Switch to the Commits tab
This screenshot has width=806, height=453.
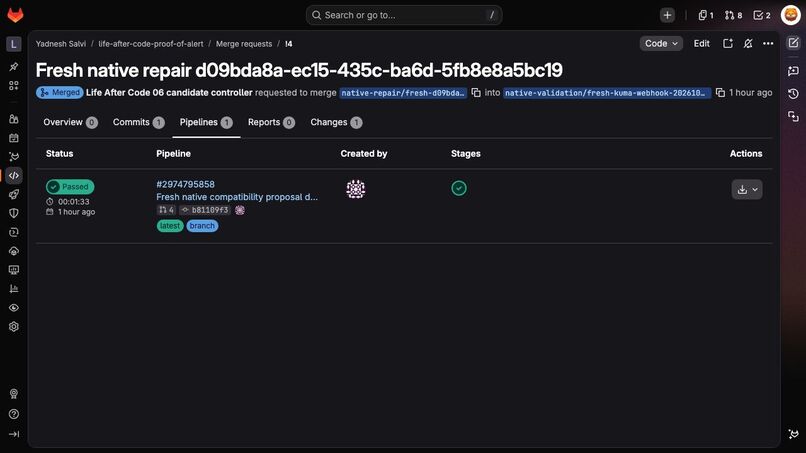(x=138, y=122)
